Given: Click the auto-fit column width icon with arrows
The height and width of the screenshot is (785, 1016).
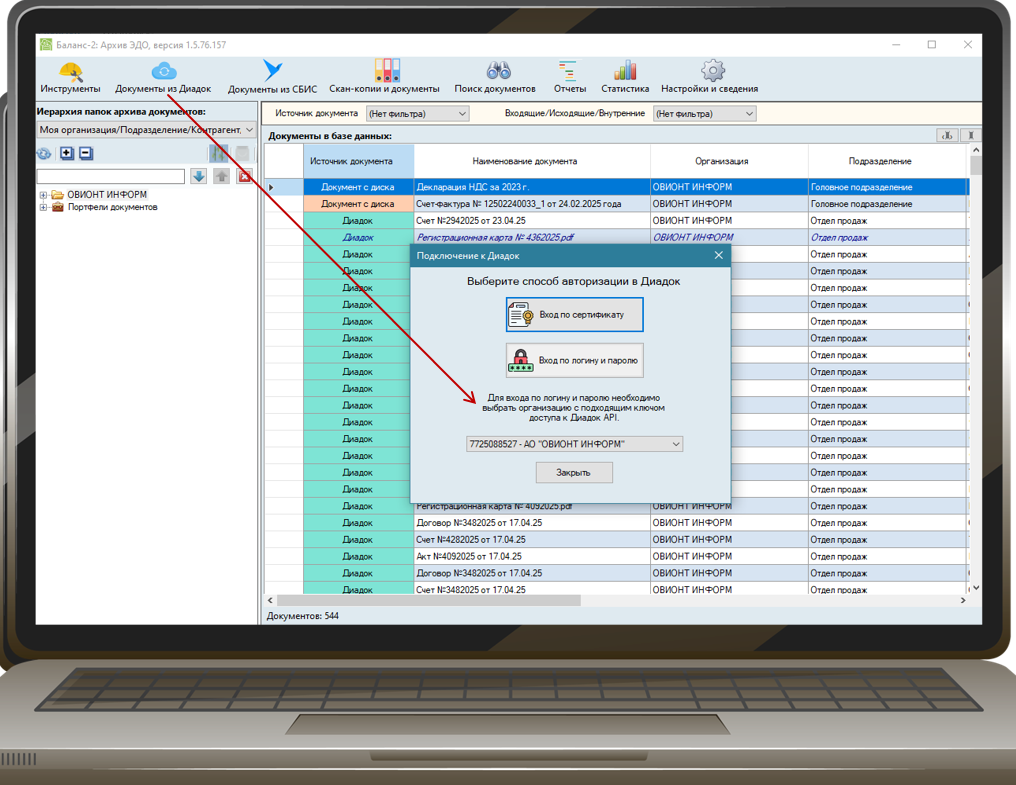Looking at the screenshot, I should (947, 135).
